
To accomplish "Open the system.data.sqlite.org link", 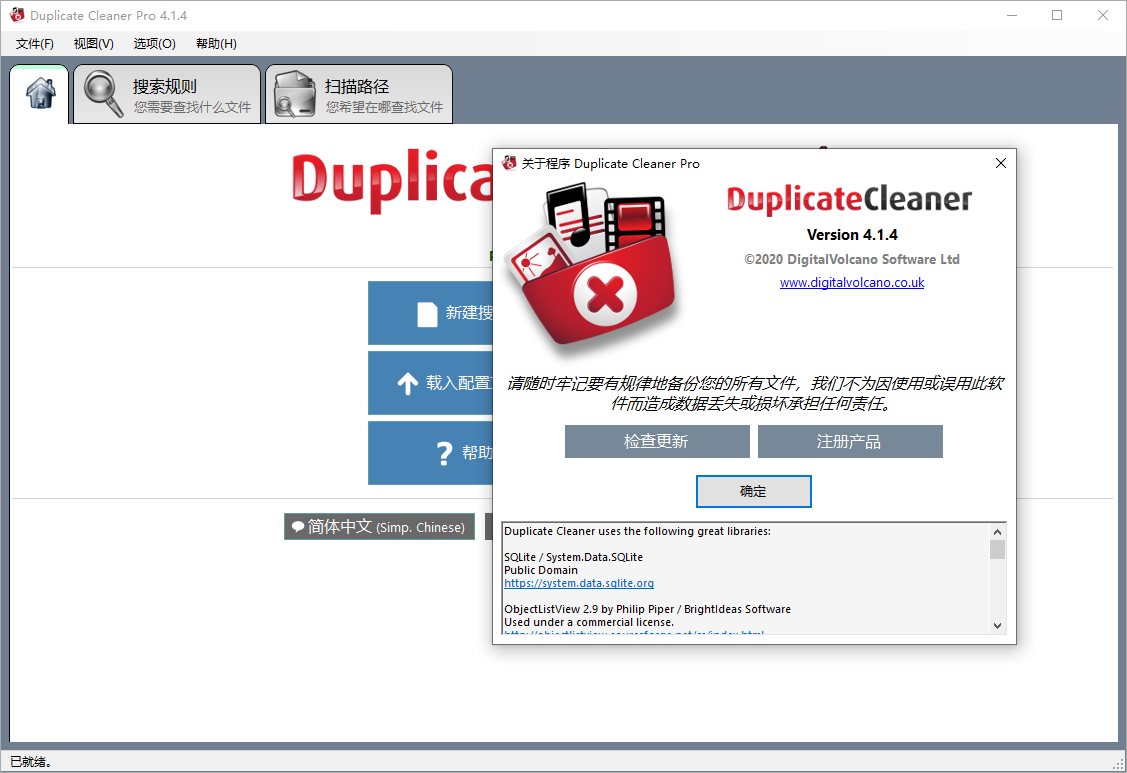I will [579, 583].
